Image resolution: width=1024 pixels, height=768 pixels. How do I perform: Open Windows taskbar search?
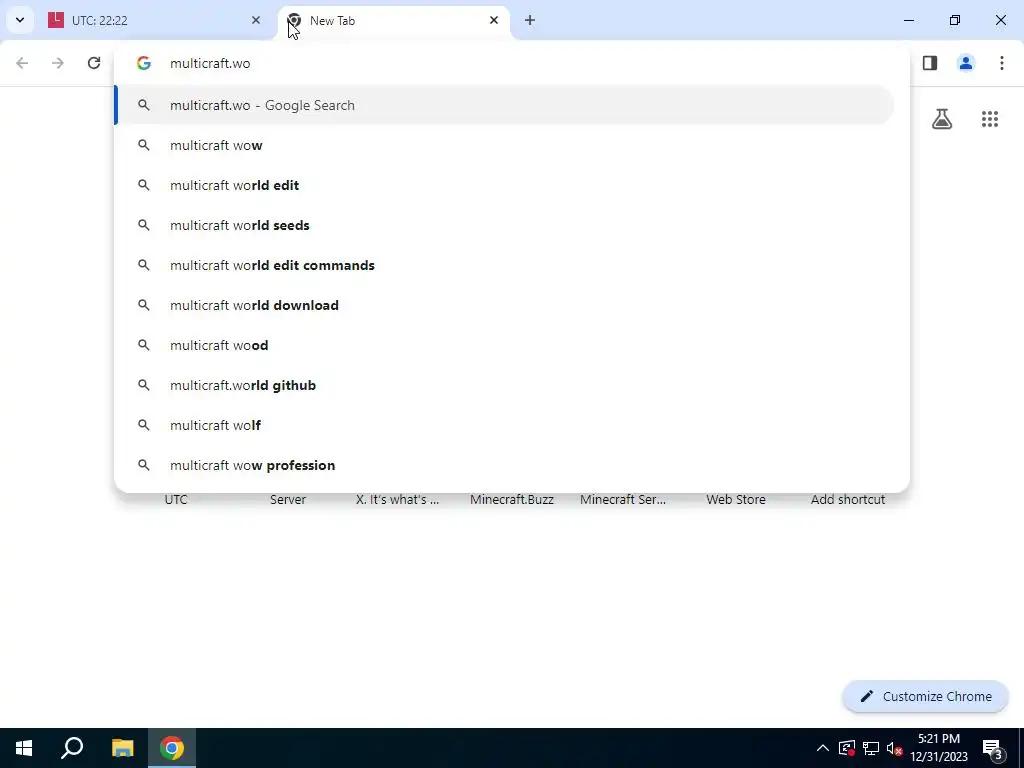pos(72,748)
